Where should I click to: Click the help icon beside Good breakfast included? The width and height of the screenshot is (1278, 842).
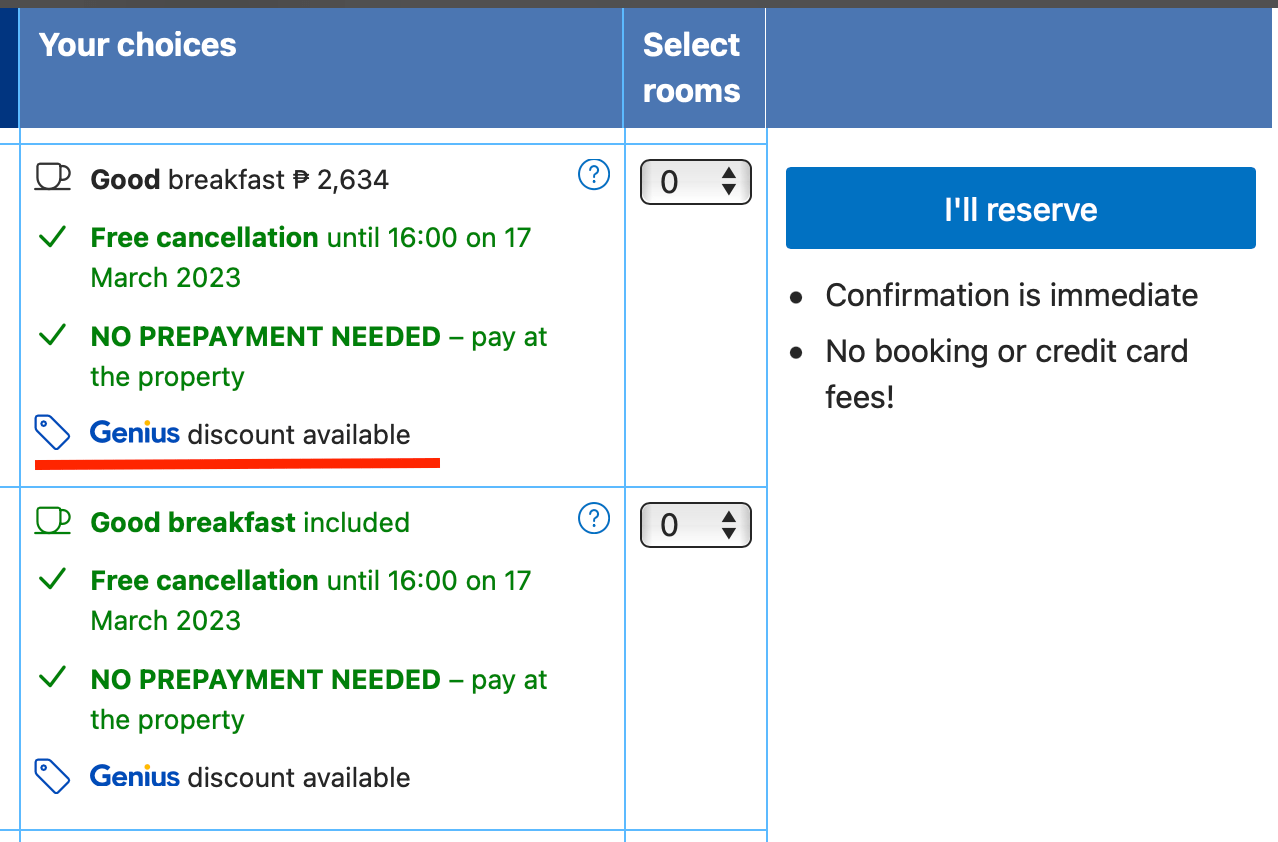[594, 518]
